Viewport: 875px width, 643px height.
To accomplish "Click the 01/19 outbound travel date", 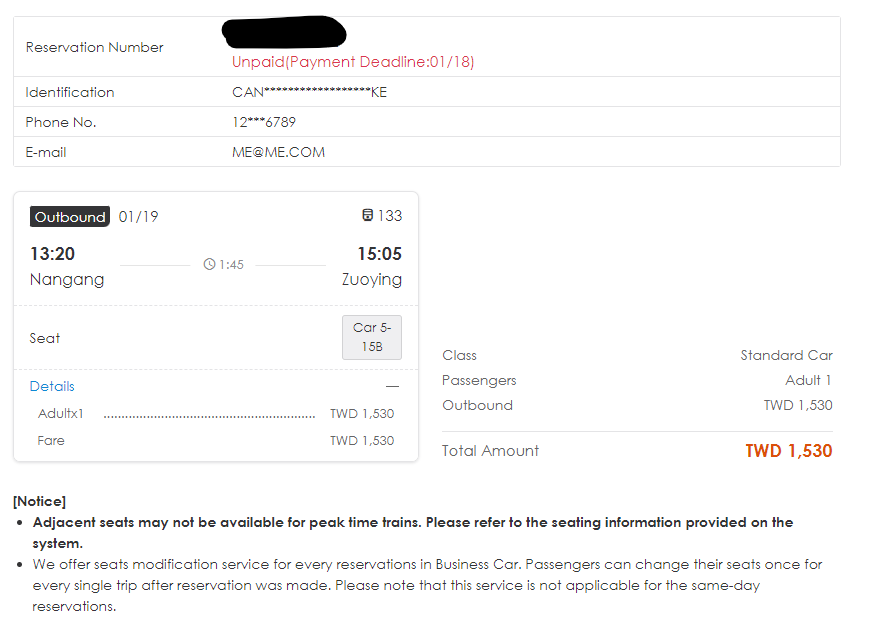I will [x=138, y=216].
